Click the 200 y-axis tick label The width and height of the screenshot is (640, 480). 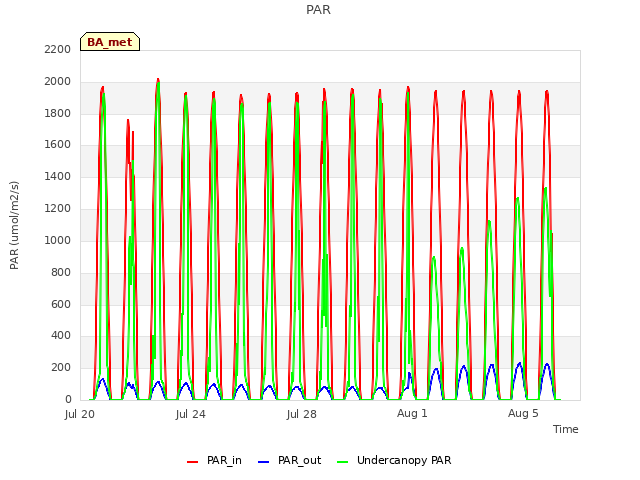coord(61,368)
